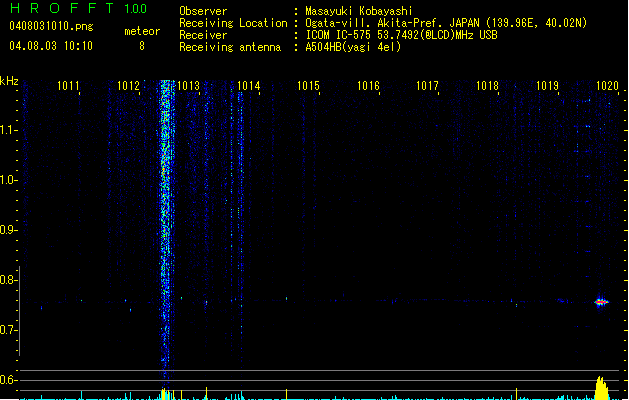Viewport: 629px width, 400px height.
Task: Click the 1020 time axis marker
Action: point(607,86)
